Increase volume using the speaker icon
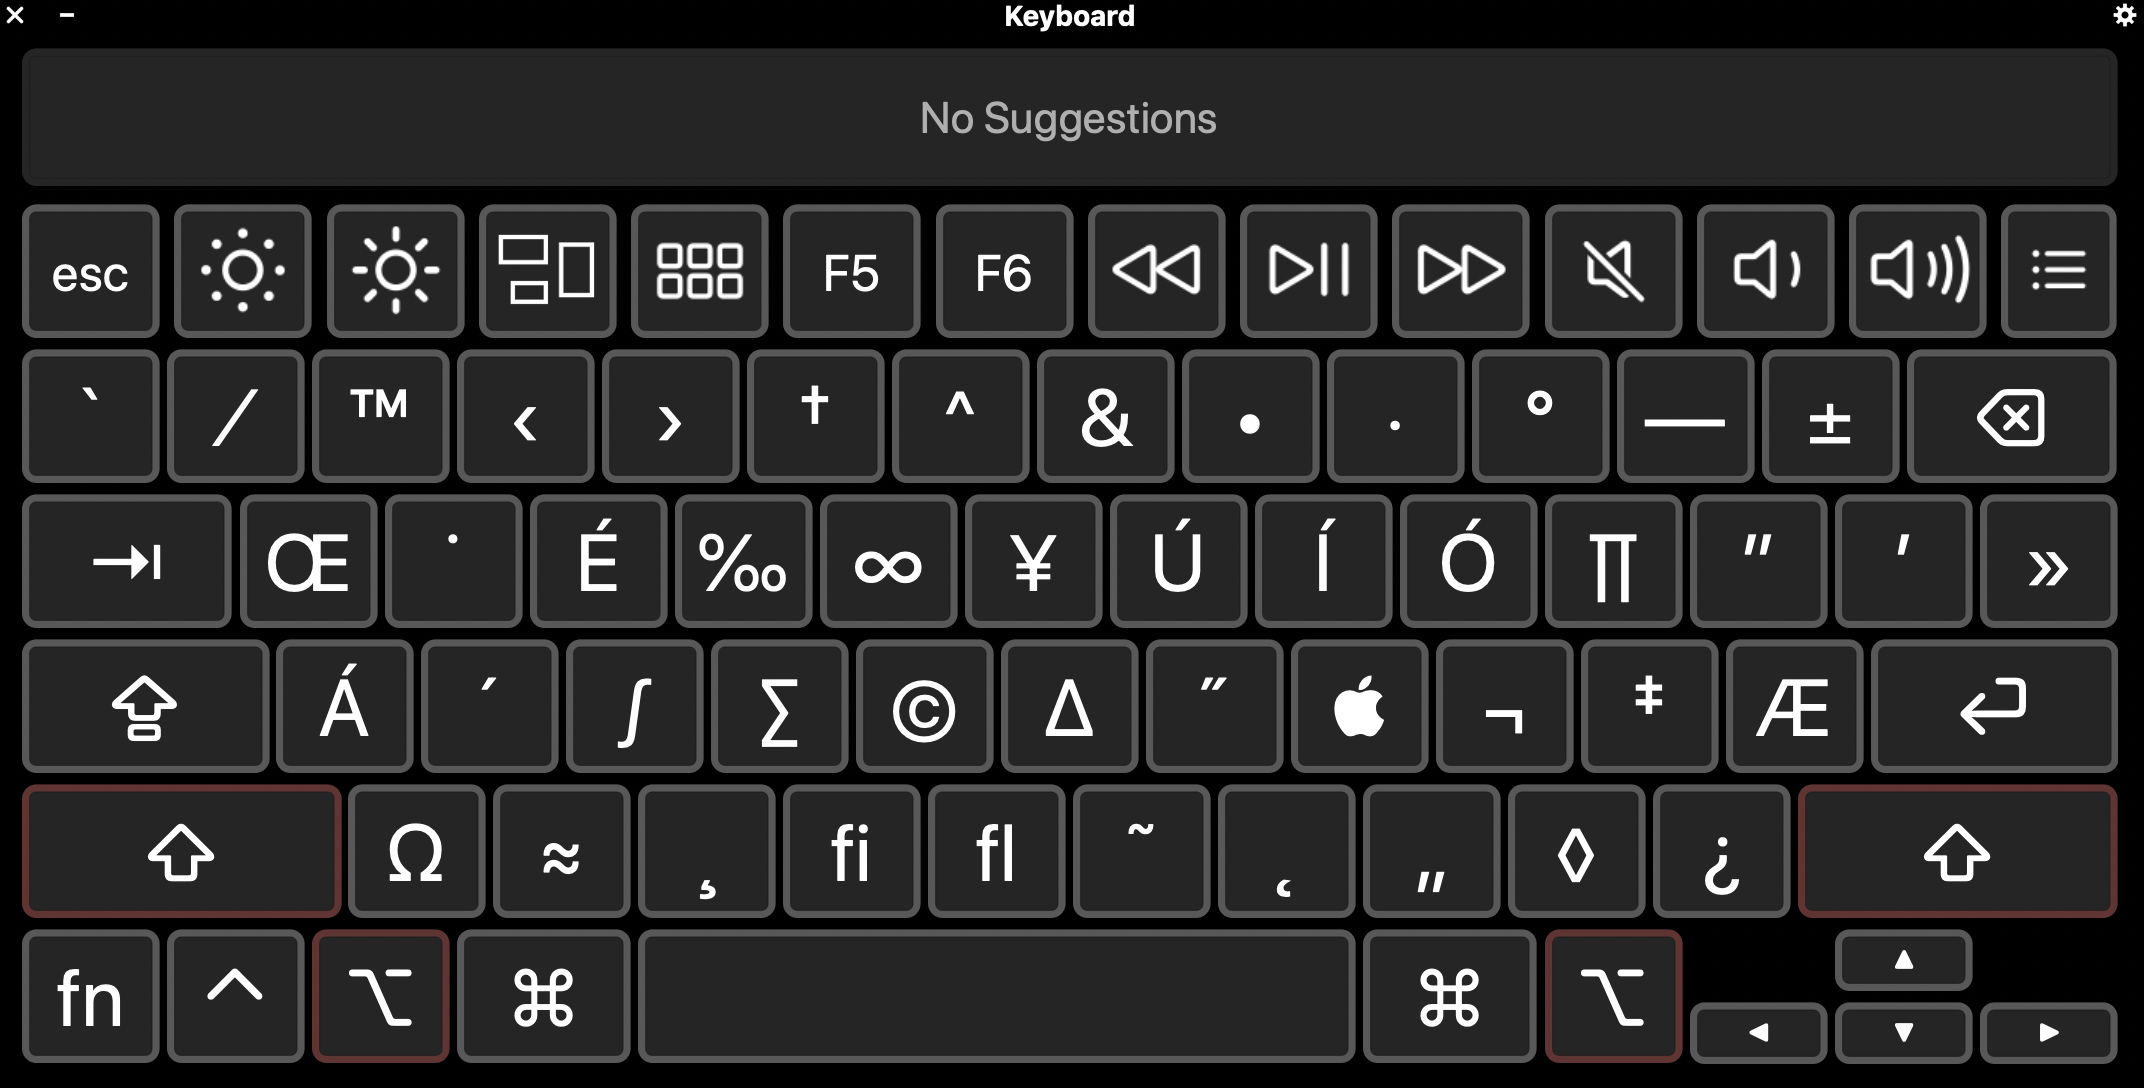The width and height of the screenshot is (2144, 1088). coord(1919,271)
